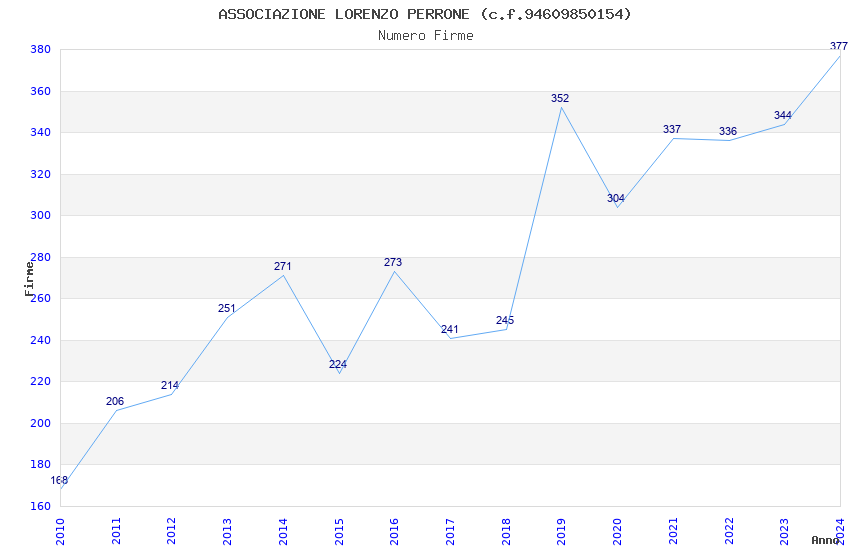Click the y-axis value 280
This screenshot has width=850, height=550.
(x=40, y=257)
